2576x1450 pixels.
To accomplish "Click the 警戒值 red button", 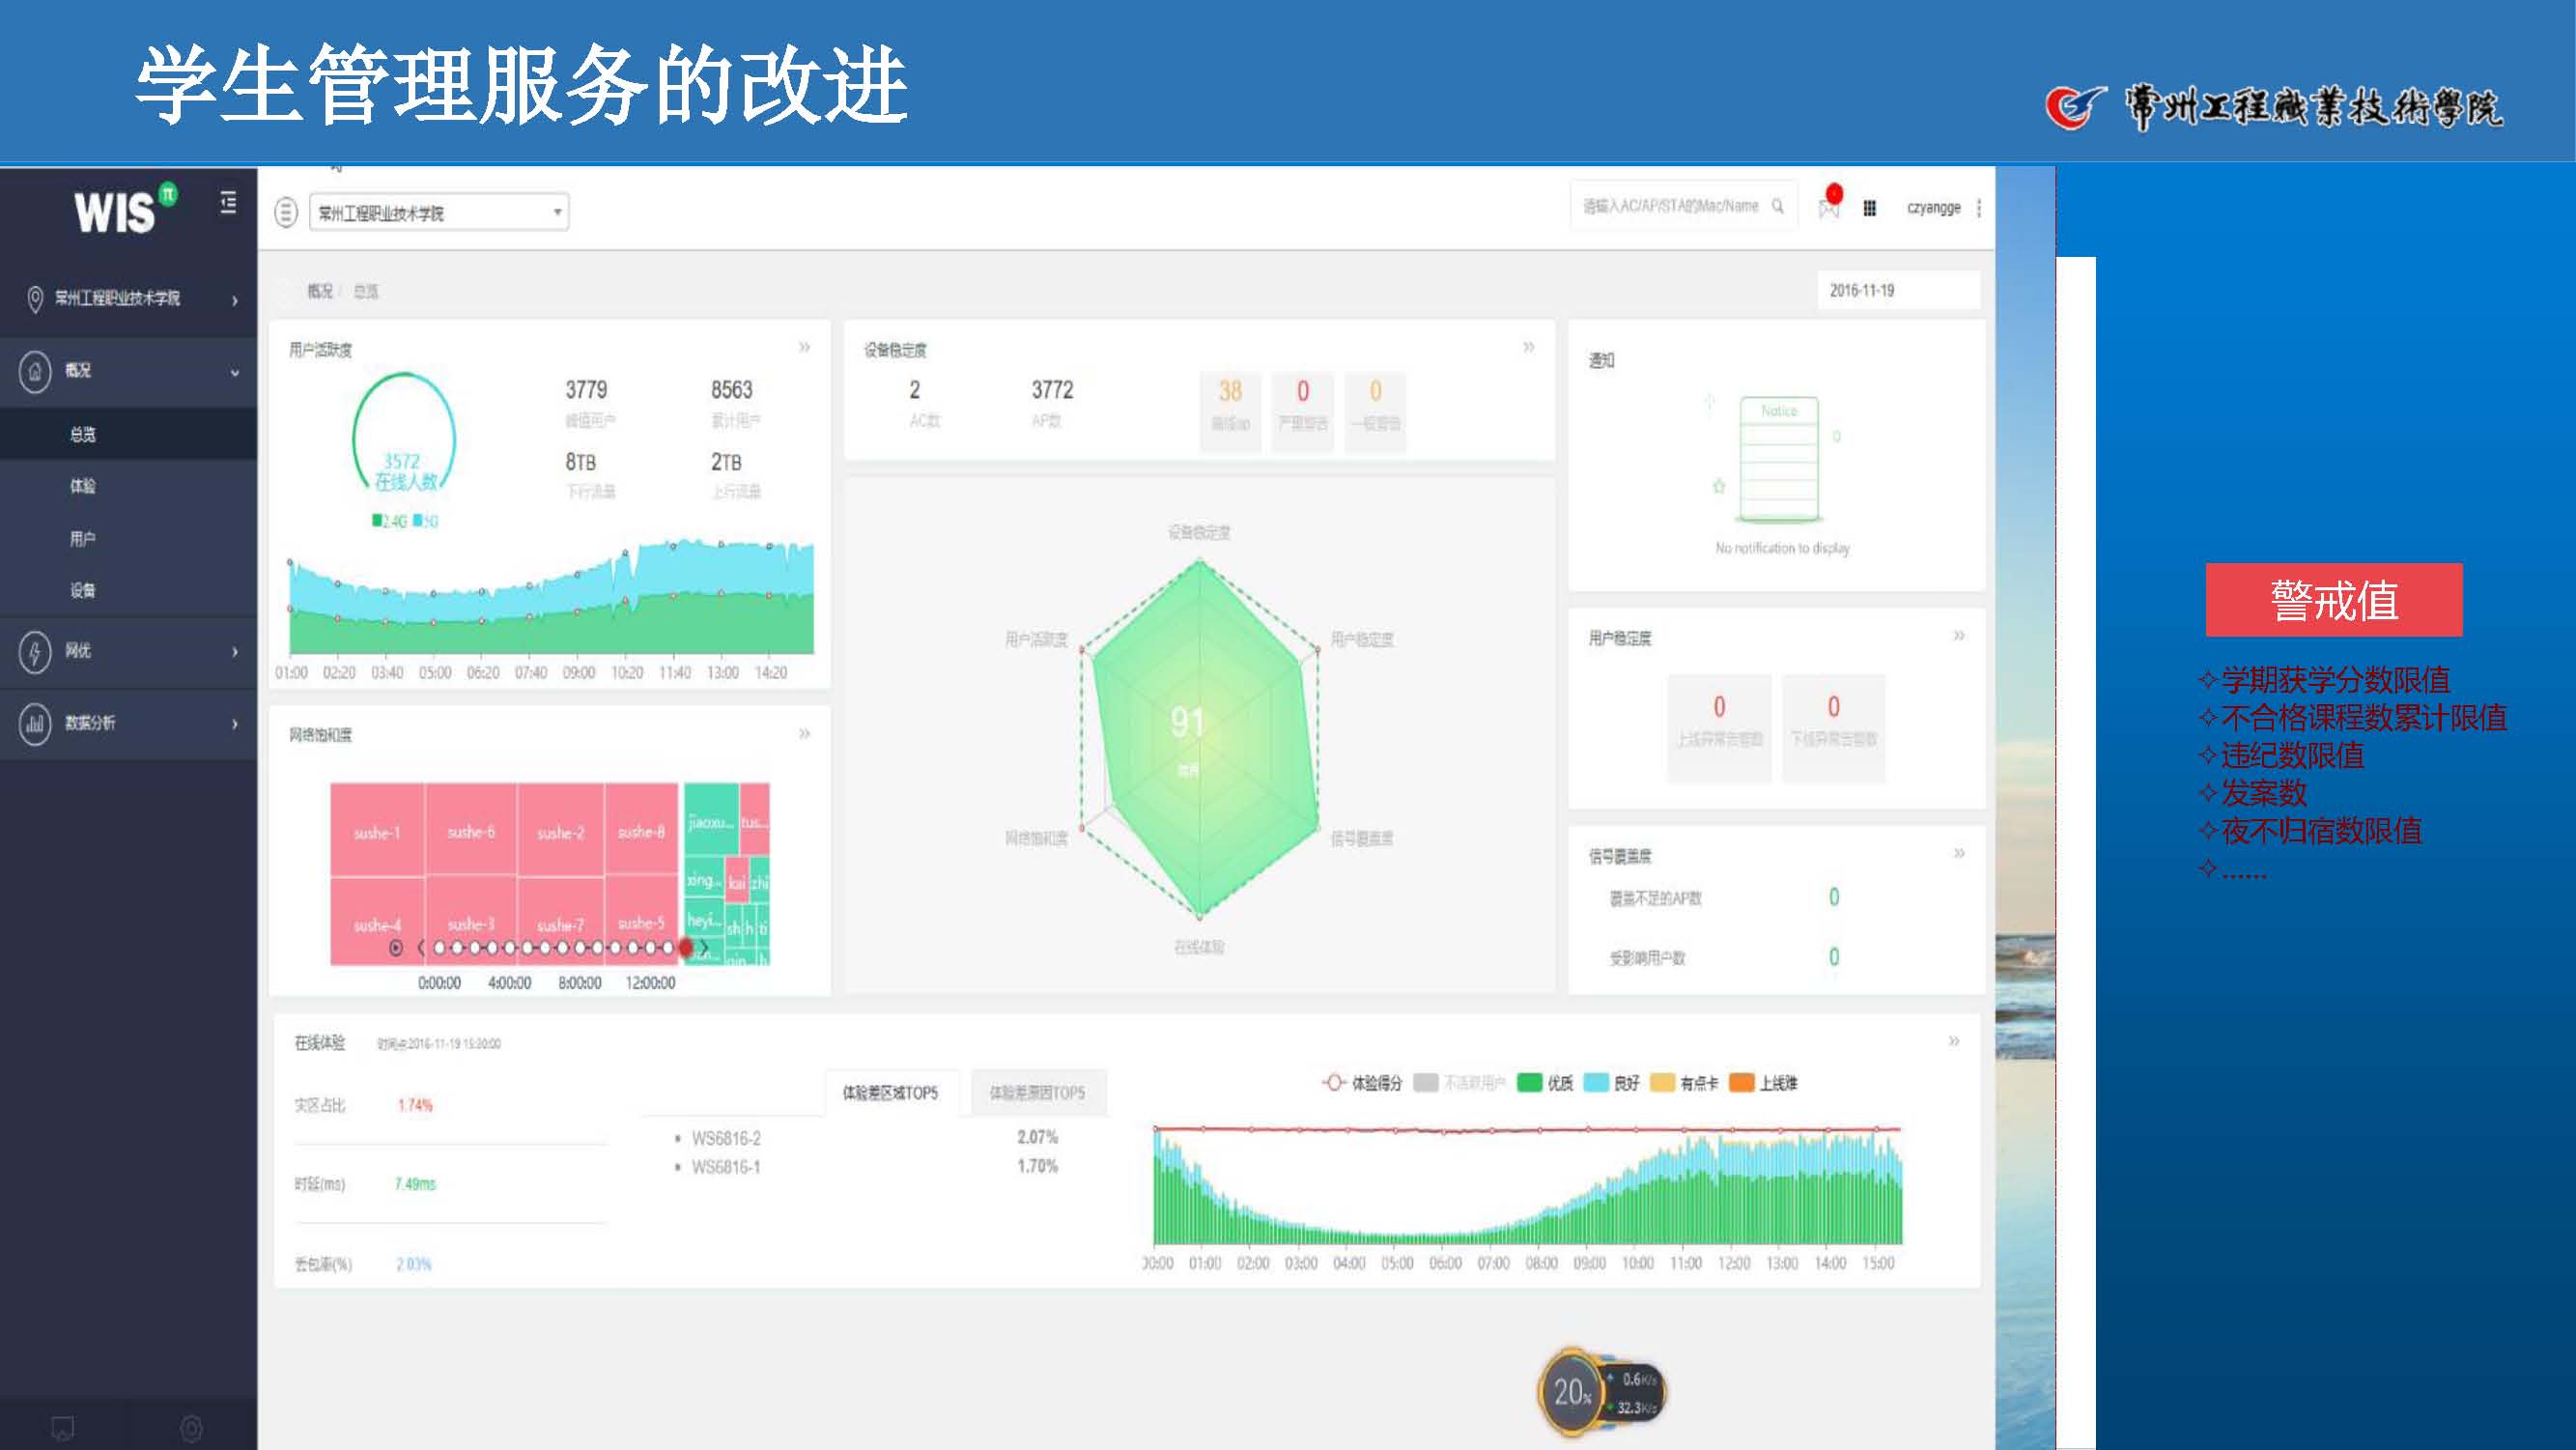I will tap(2333, 600).
